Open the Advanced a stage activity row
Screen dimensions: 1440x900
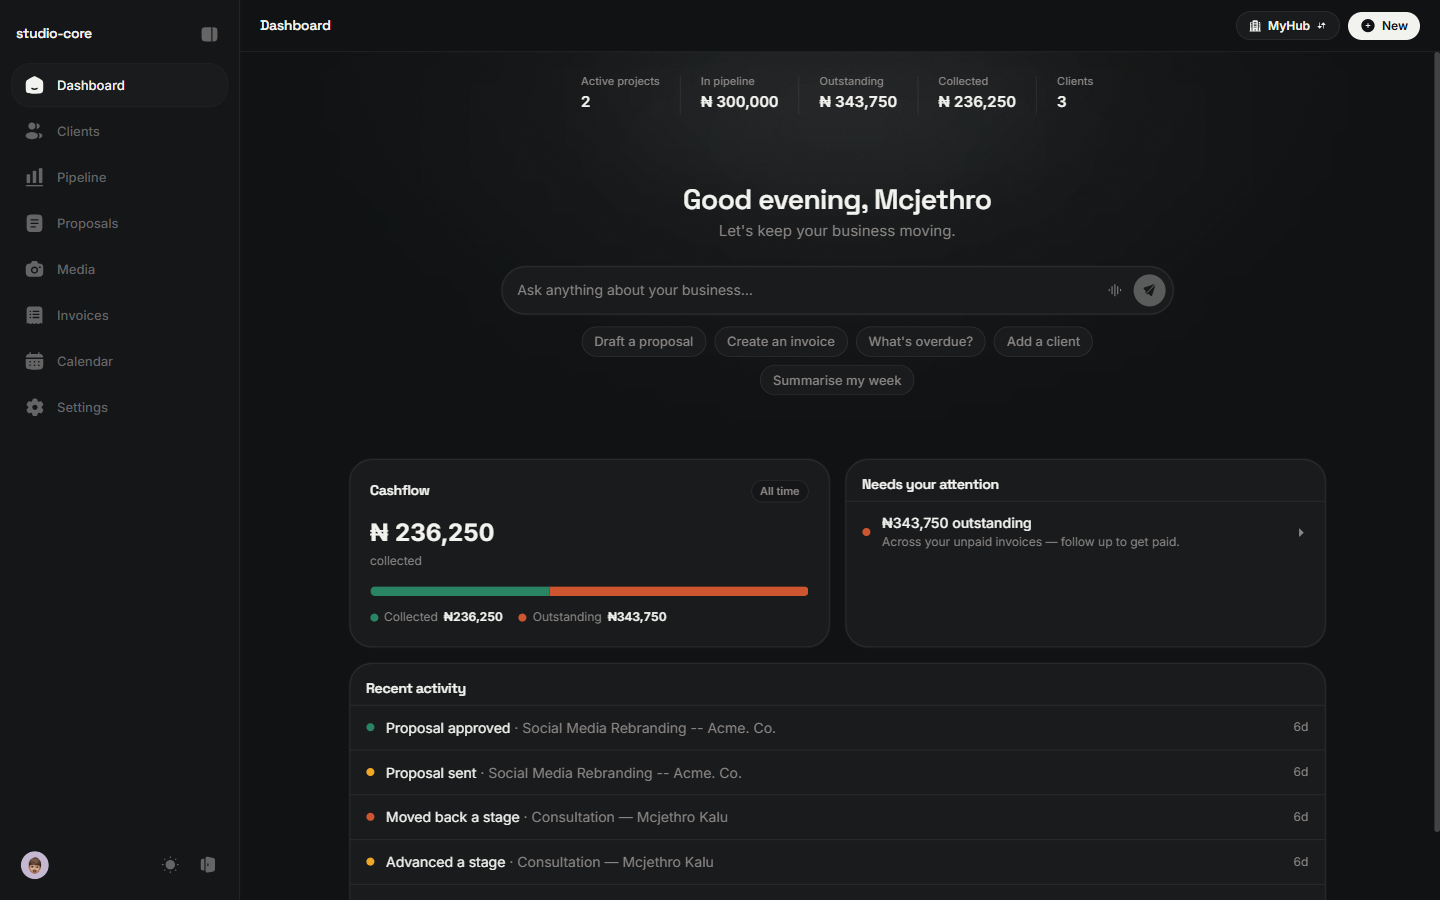click(x=837, y=862)
